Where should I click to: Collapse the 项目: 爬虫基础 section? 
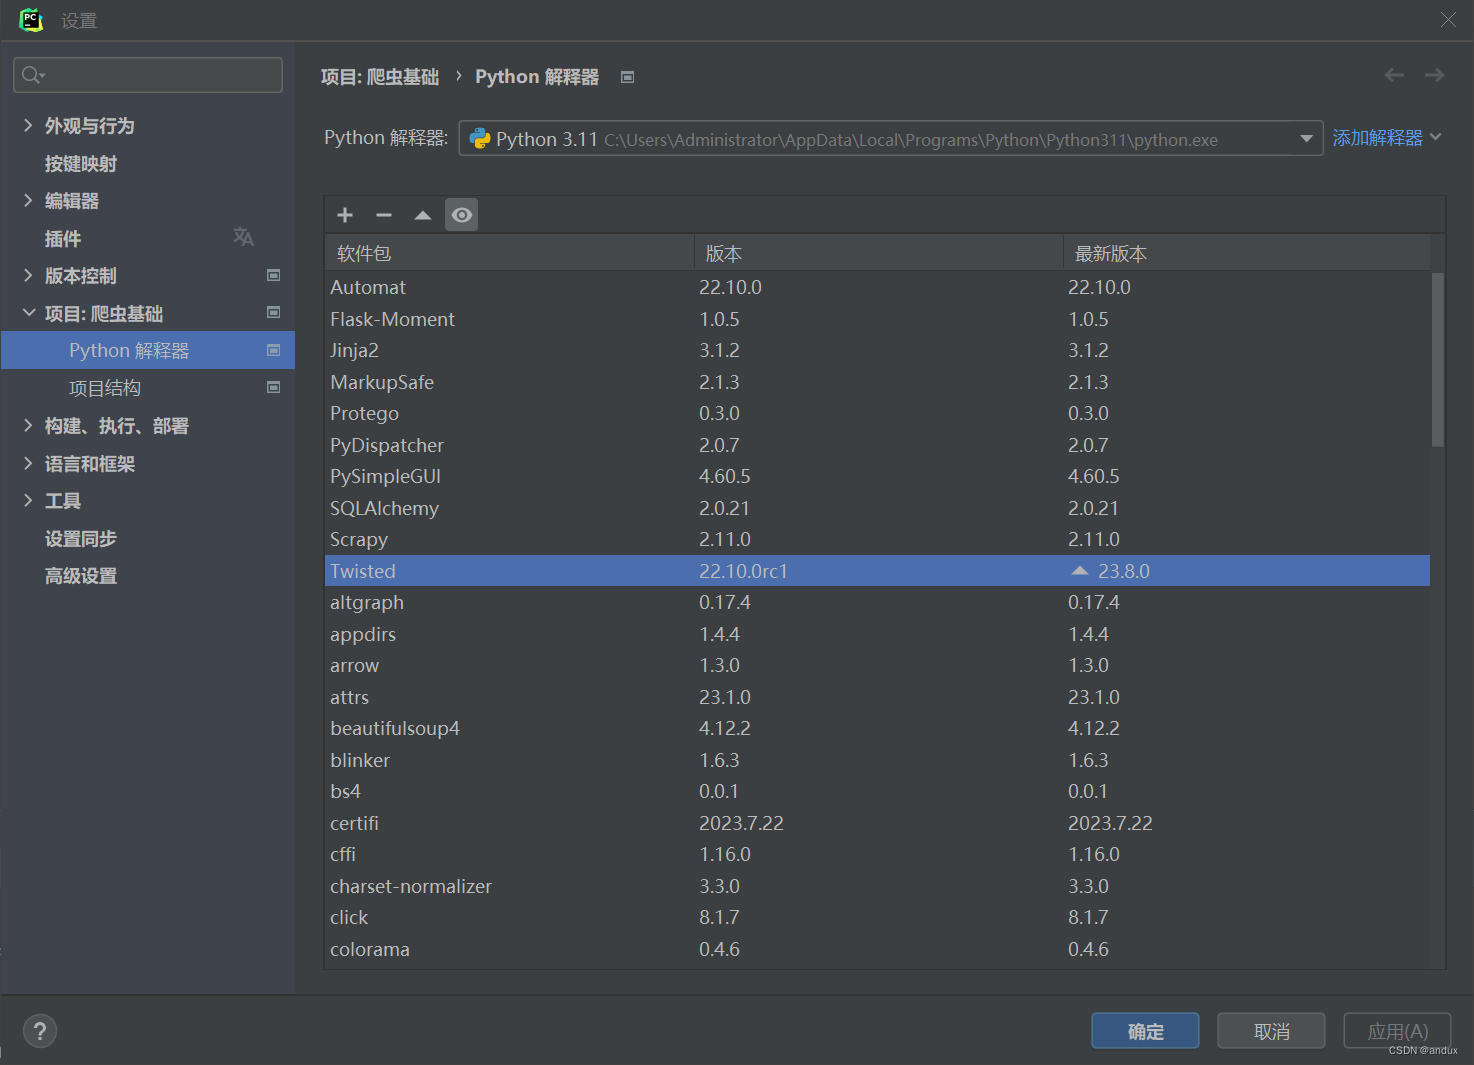[28, 313]
